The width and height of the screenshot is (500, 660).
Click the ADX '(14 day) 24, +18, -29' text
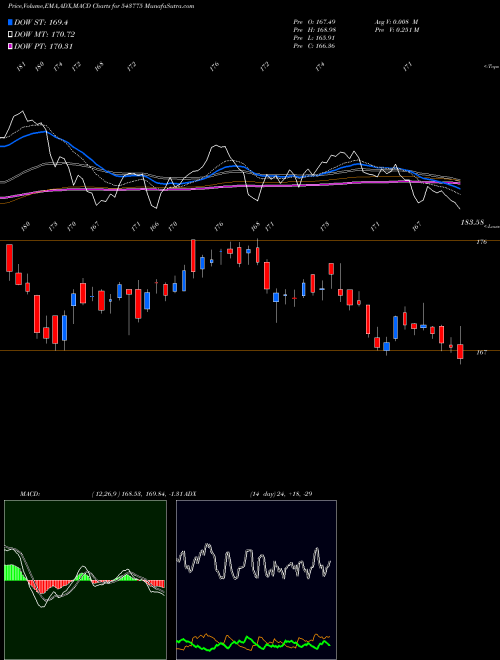click(281, 494)
